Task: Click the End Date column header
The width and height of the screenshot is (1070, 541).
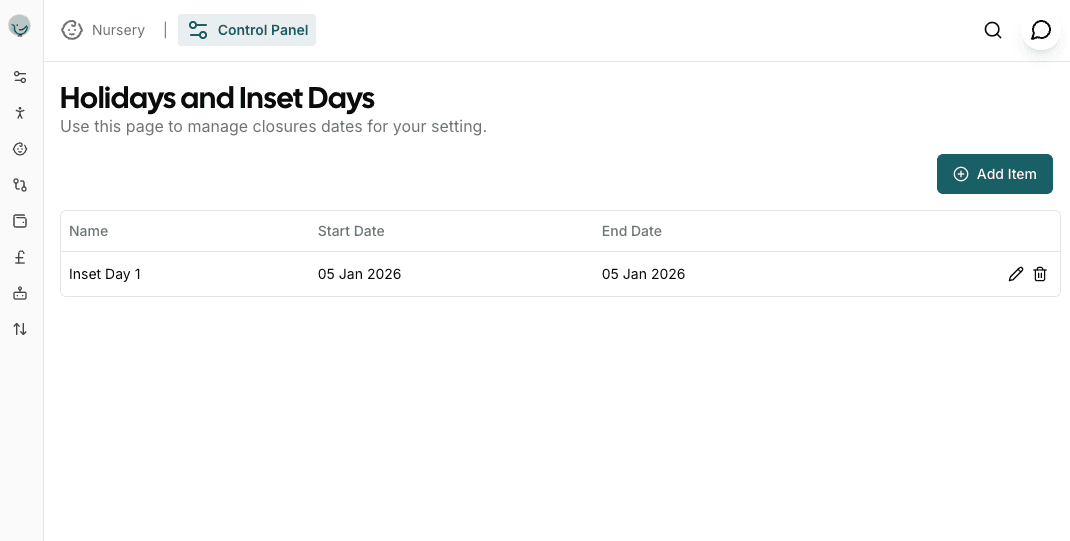Action: coord(632,231)
